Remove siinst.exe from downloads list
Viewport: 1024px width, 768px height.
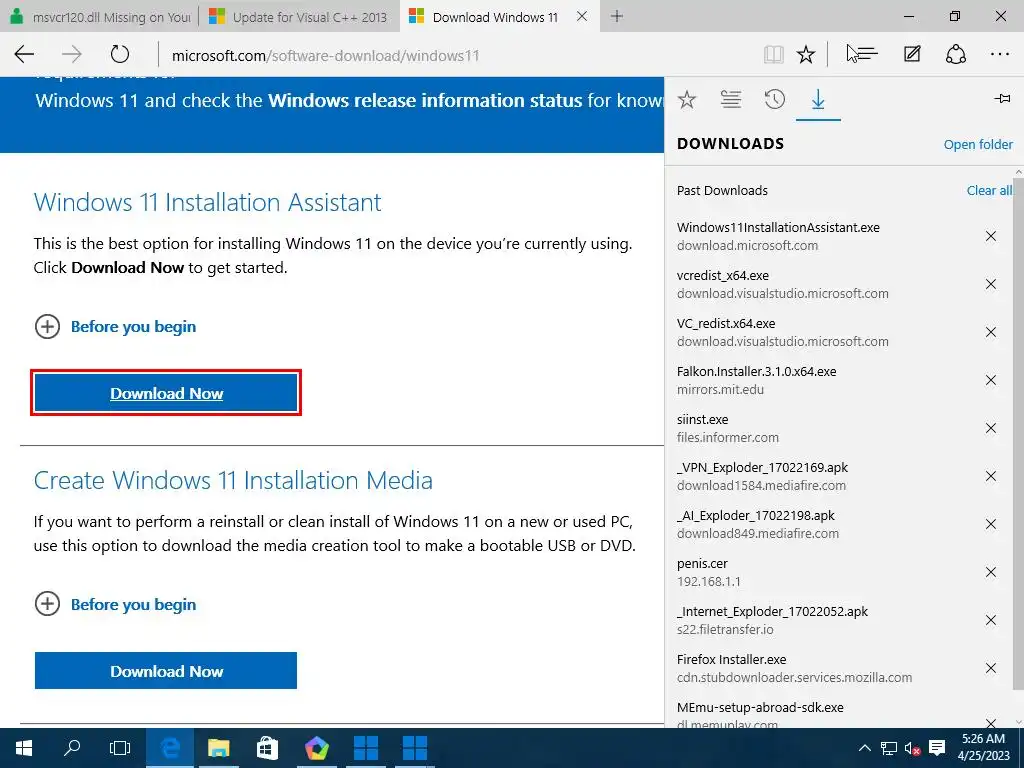coord(991,428)
